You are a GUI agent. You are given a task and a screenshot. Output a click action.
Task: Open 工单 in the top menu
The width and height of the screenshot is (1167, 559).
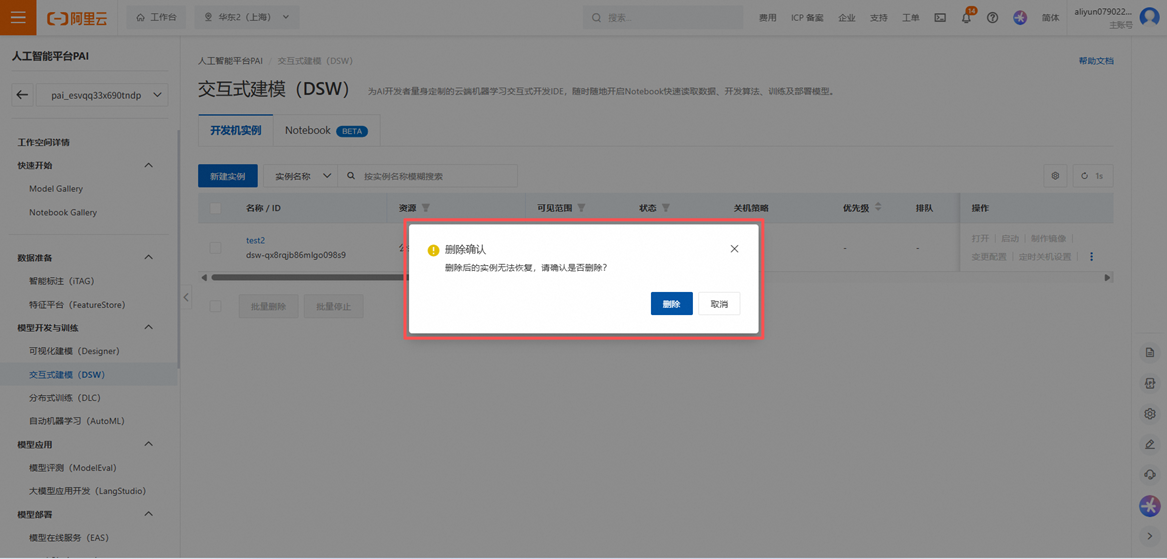tap(910, 18)
